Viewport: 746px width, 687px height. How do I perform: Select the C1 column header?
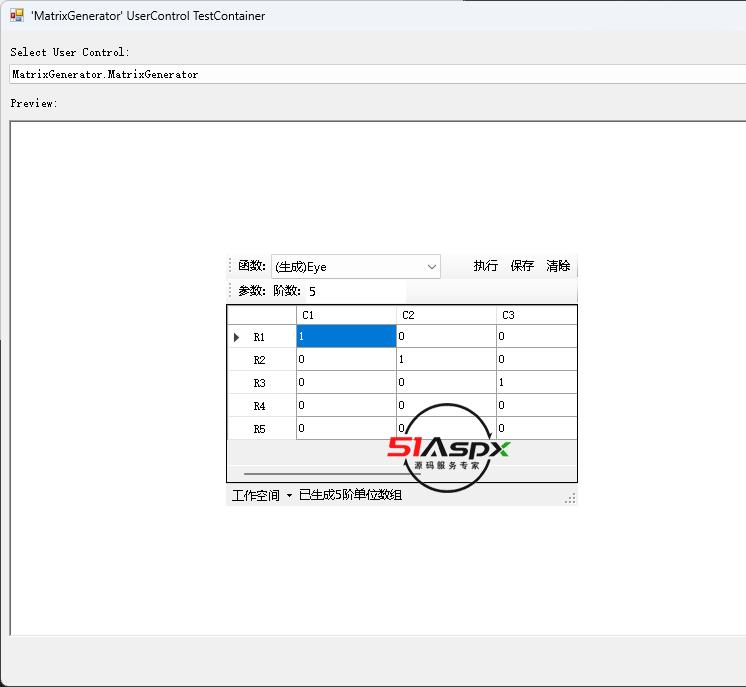point(346,315)
